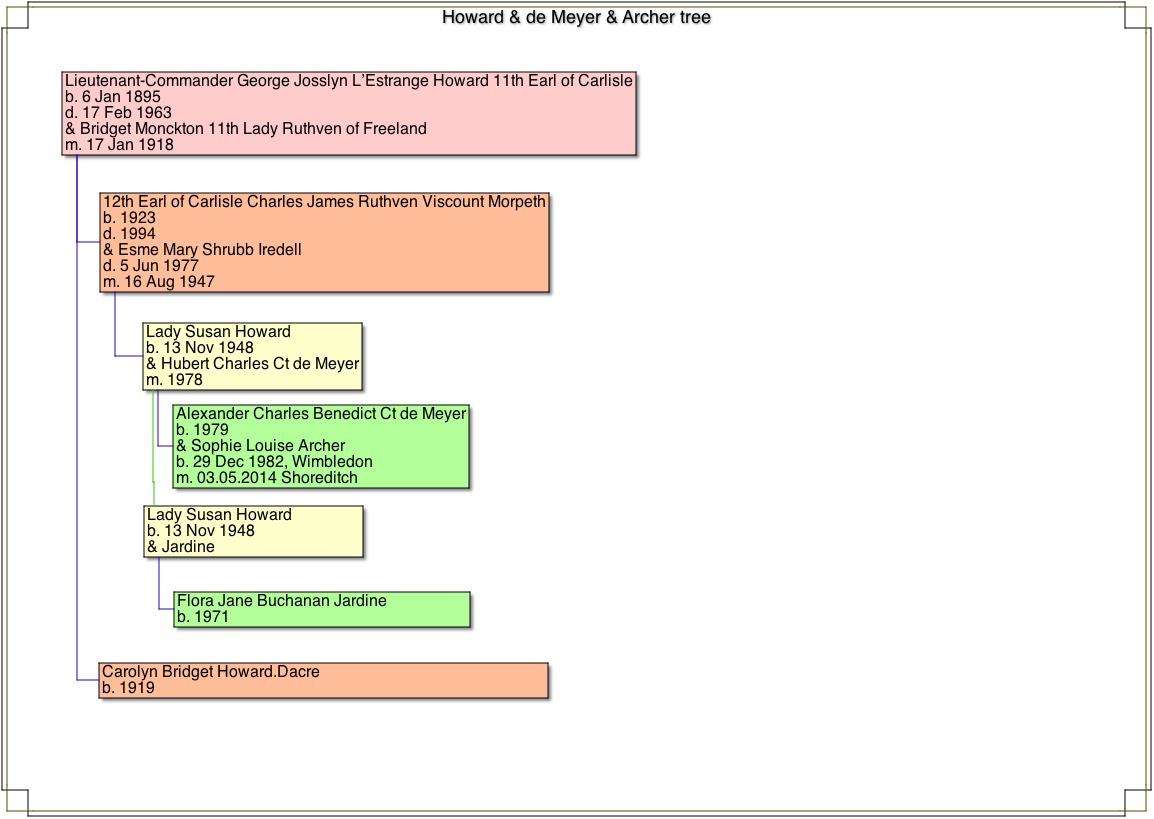Select Lady Susan Howard box with Jardine
Viewport: 1154px width, 819px height.
click(253, 531)
